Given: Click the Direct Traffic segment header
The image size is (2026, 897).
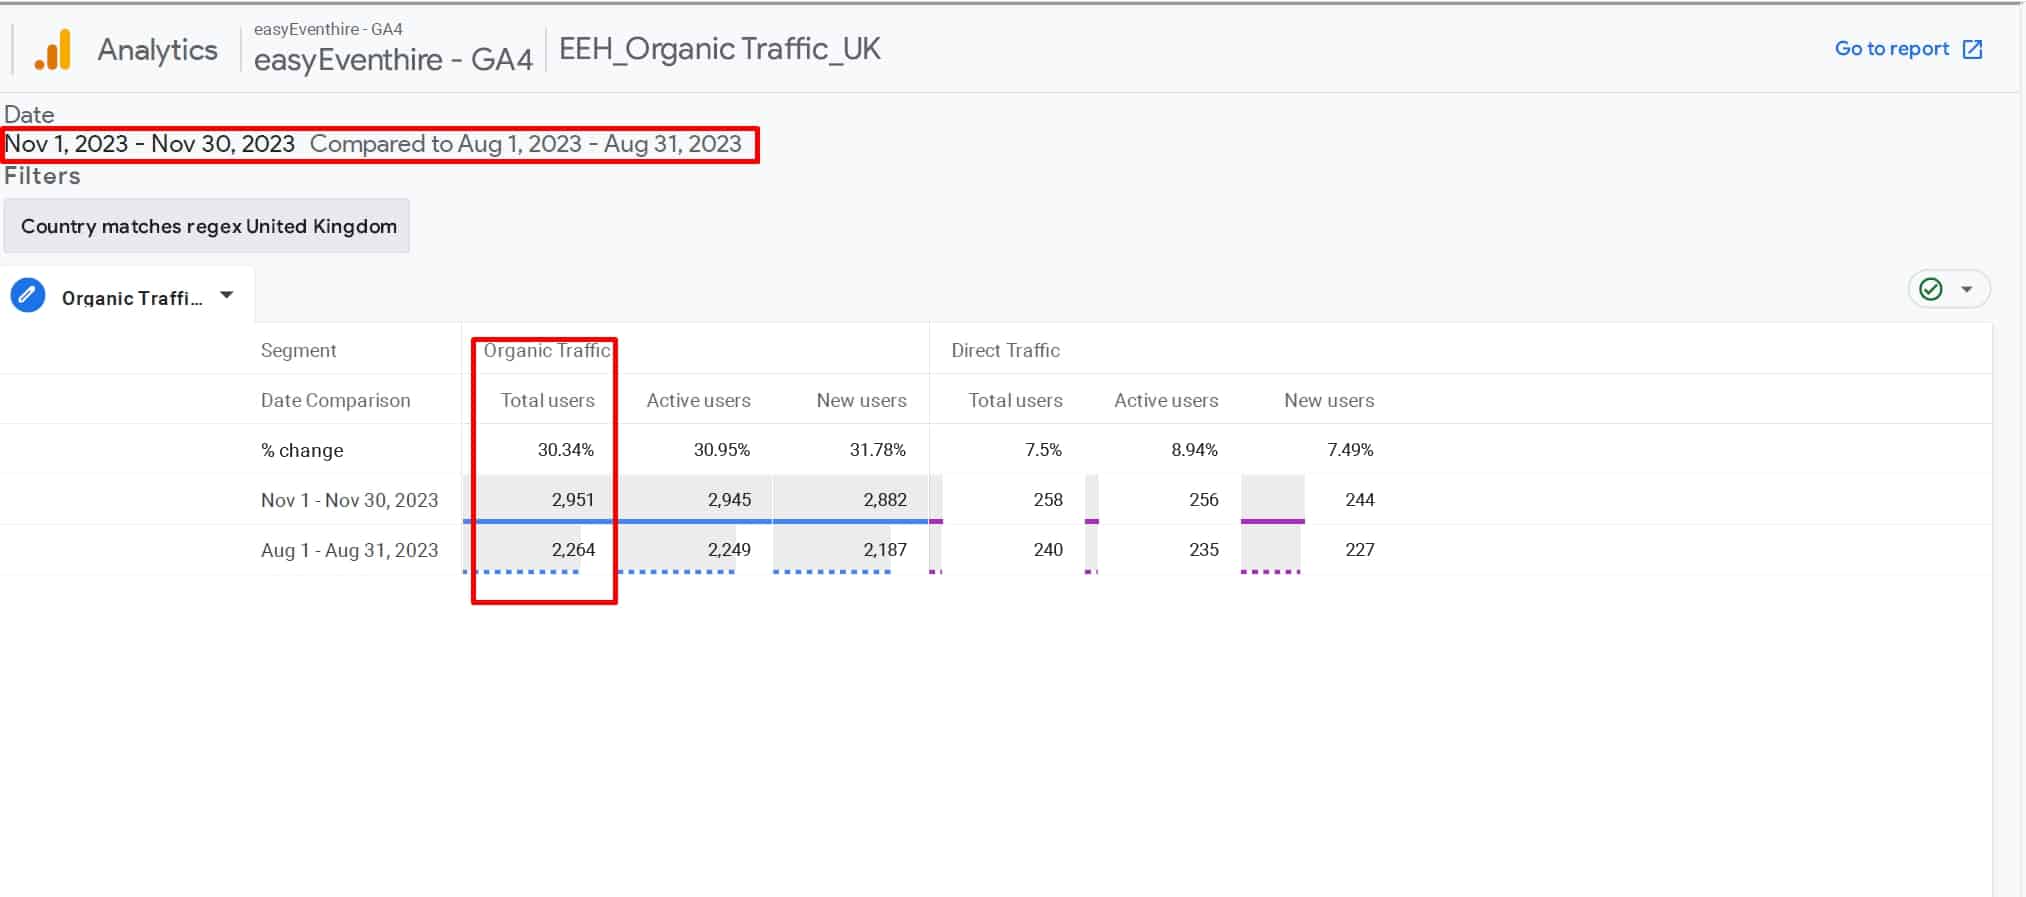Looking at the screenshot, I should click(1005, 350).
